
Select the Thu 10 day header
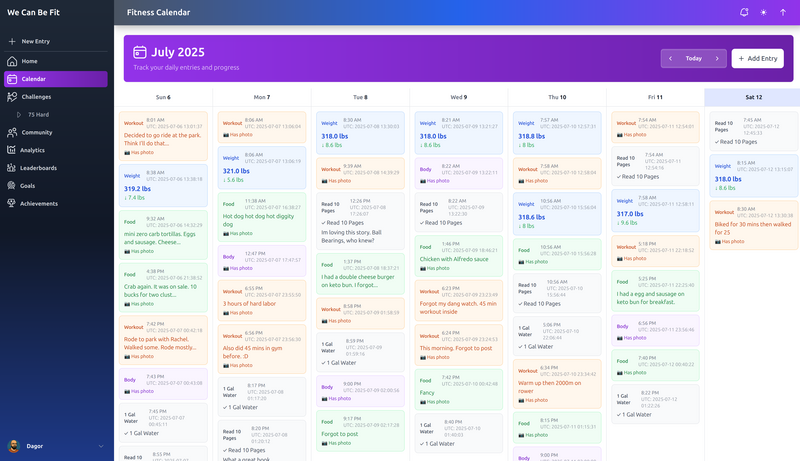point(557,97)
